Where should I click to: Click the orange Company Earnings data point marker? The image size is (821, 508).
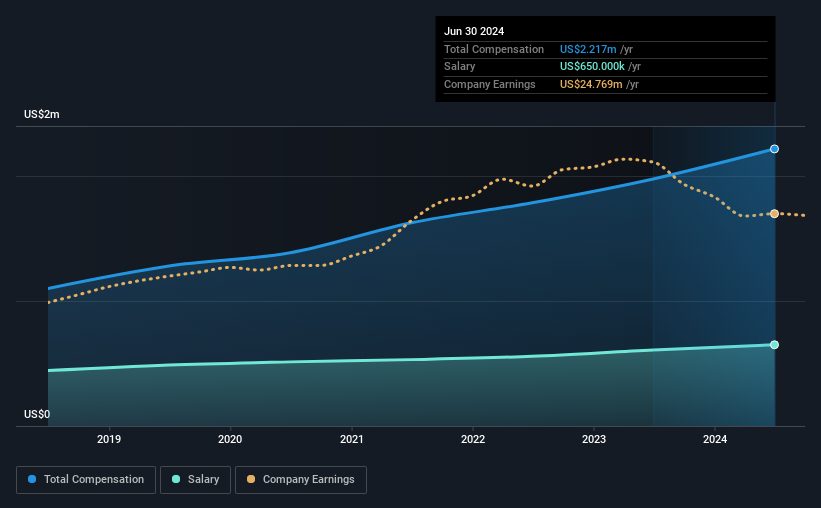(x=774, y=214)
